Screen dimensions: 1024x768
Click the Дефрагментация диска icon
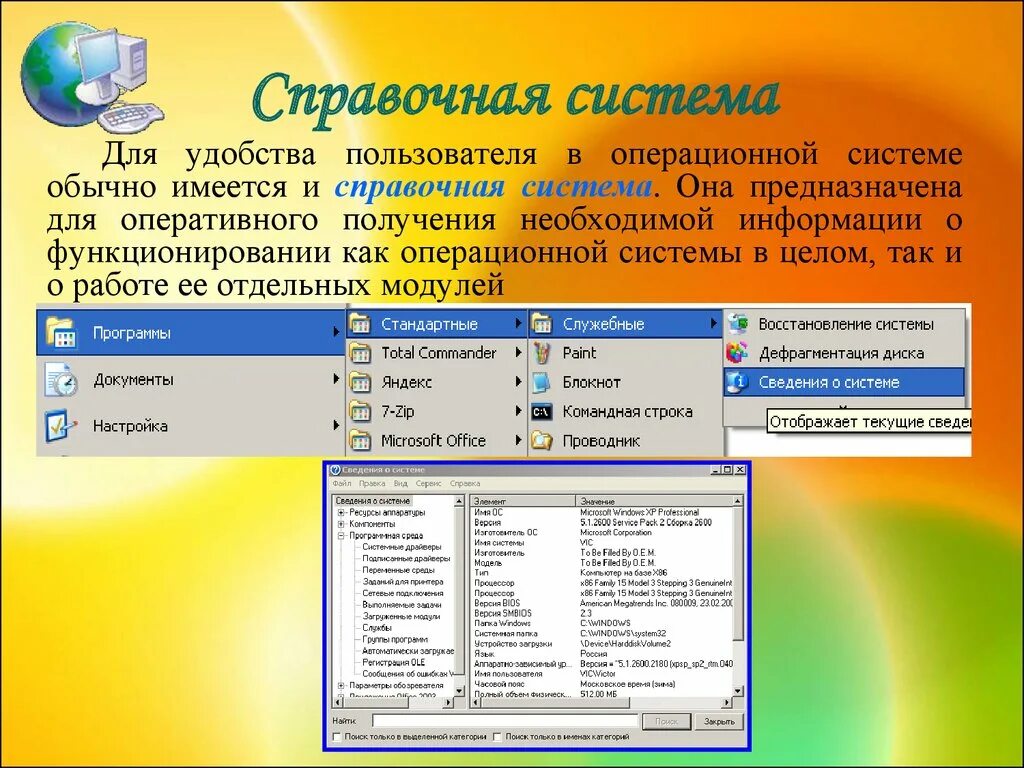(x=738, y=353)
